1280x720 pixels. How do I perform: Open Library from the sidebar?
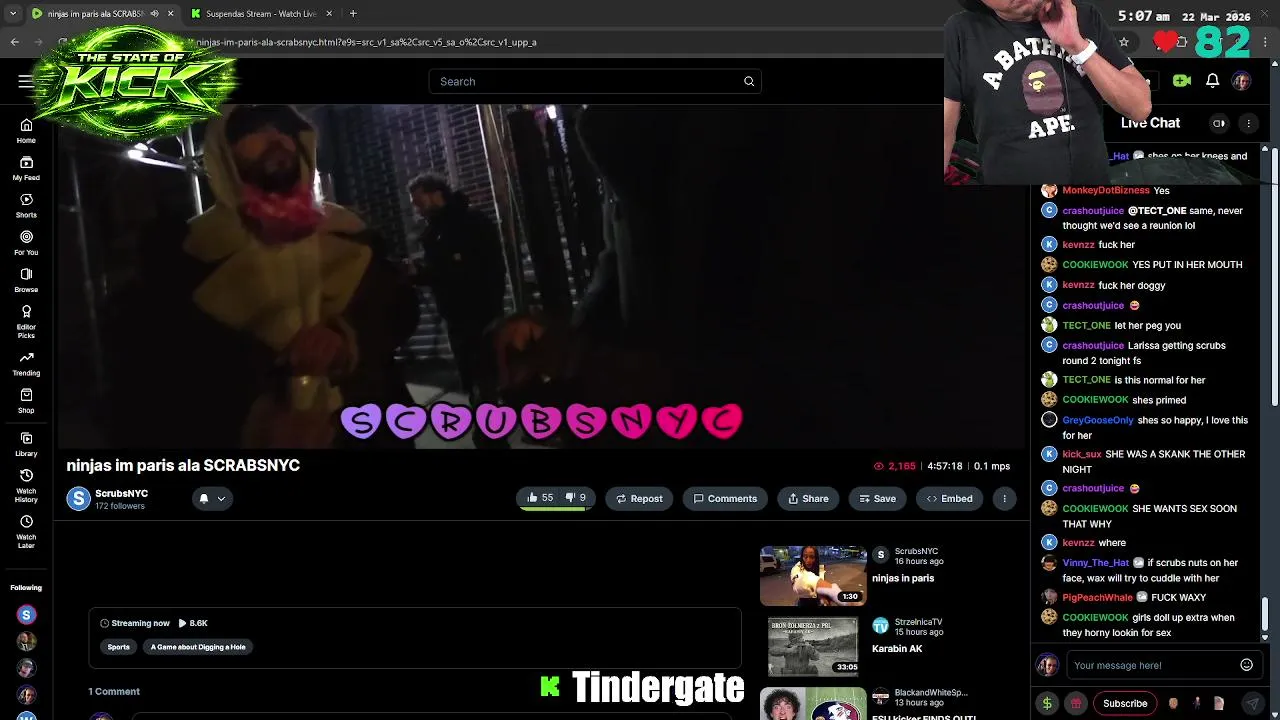click(26, 445)
